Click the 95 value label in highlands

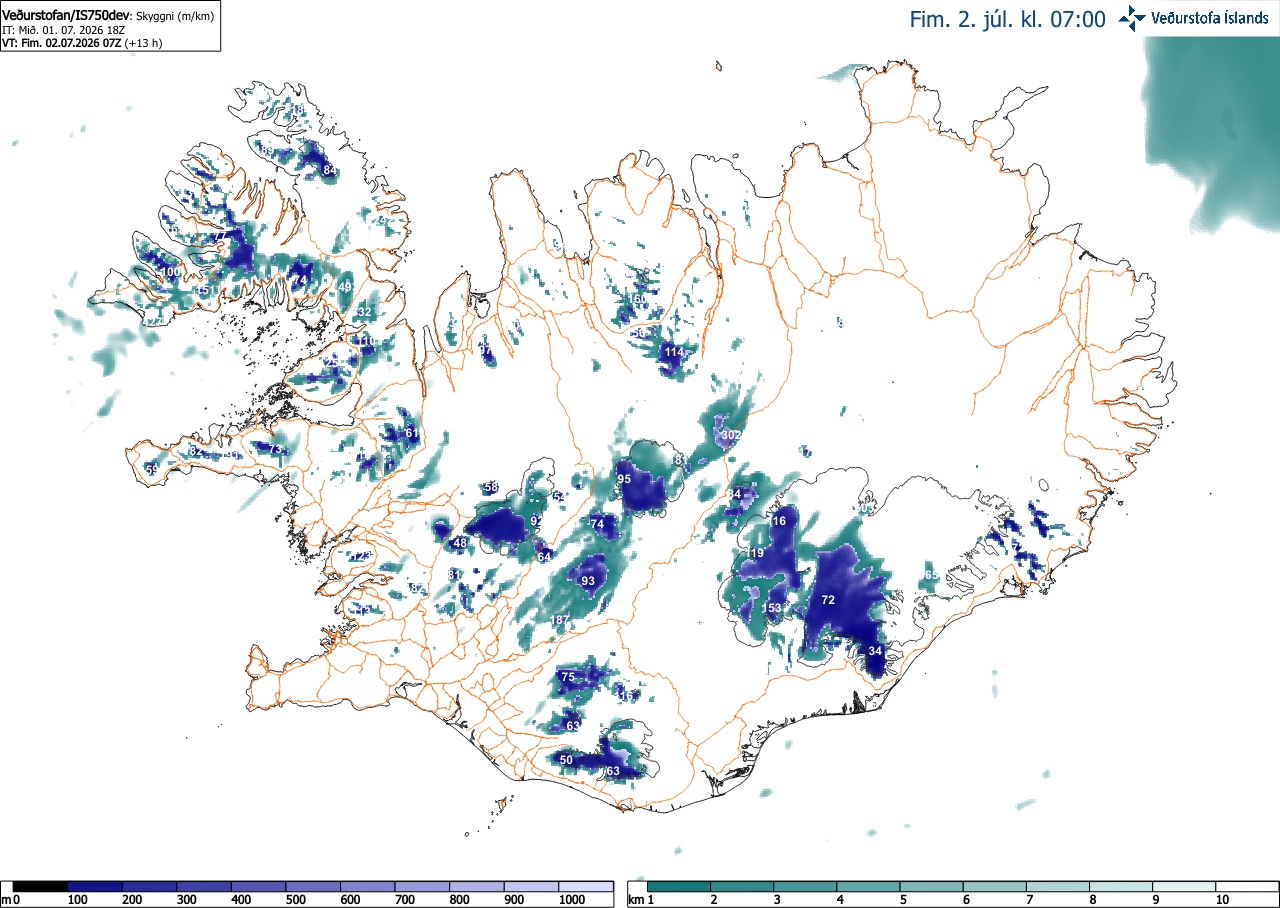(x=624, y=479)
